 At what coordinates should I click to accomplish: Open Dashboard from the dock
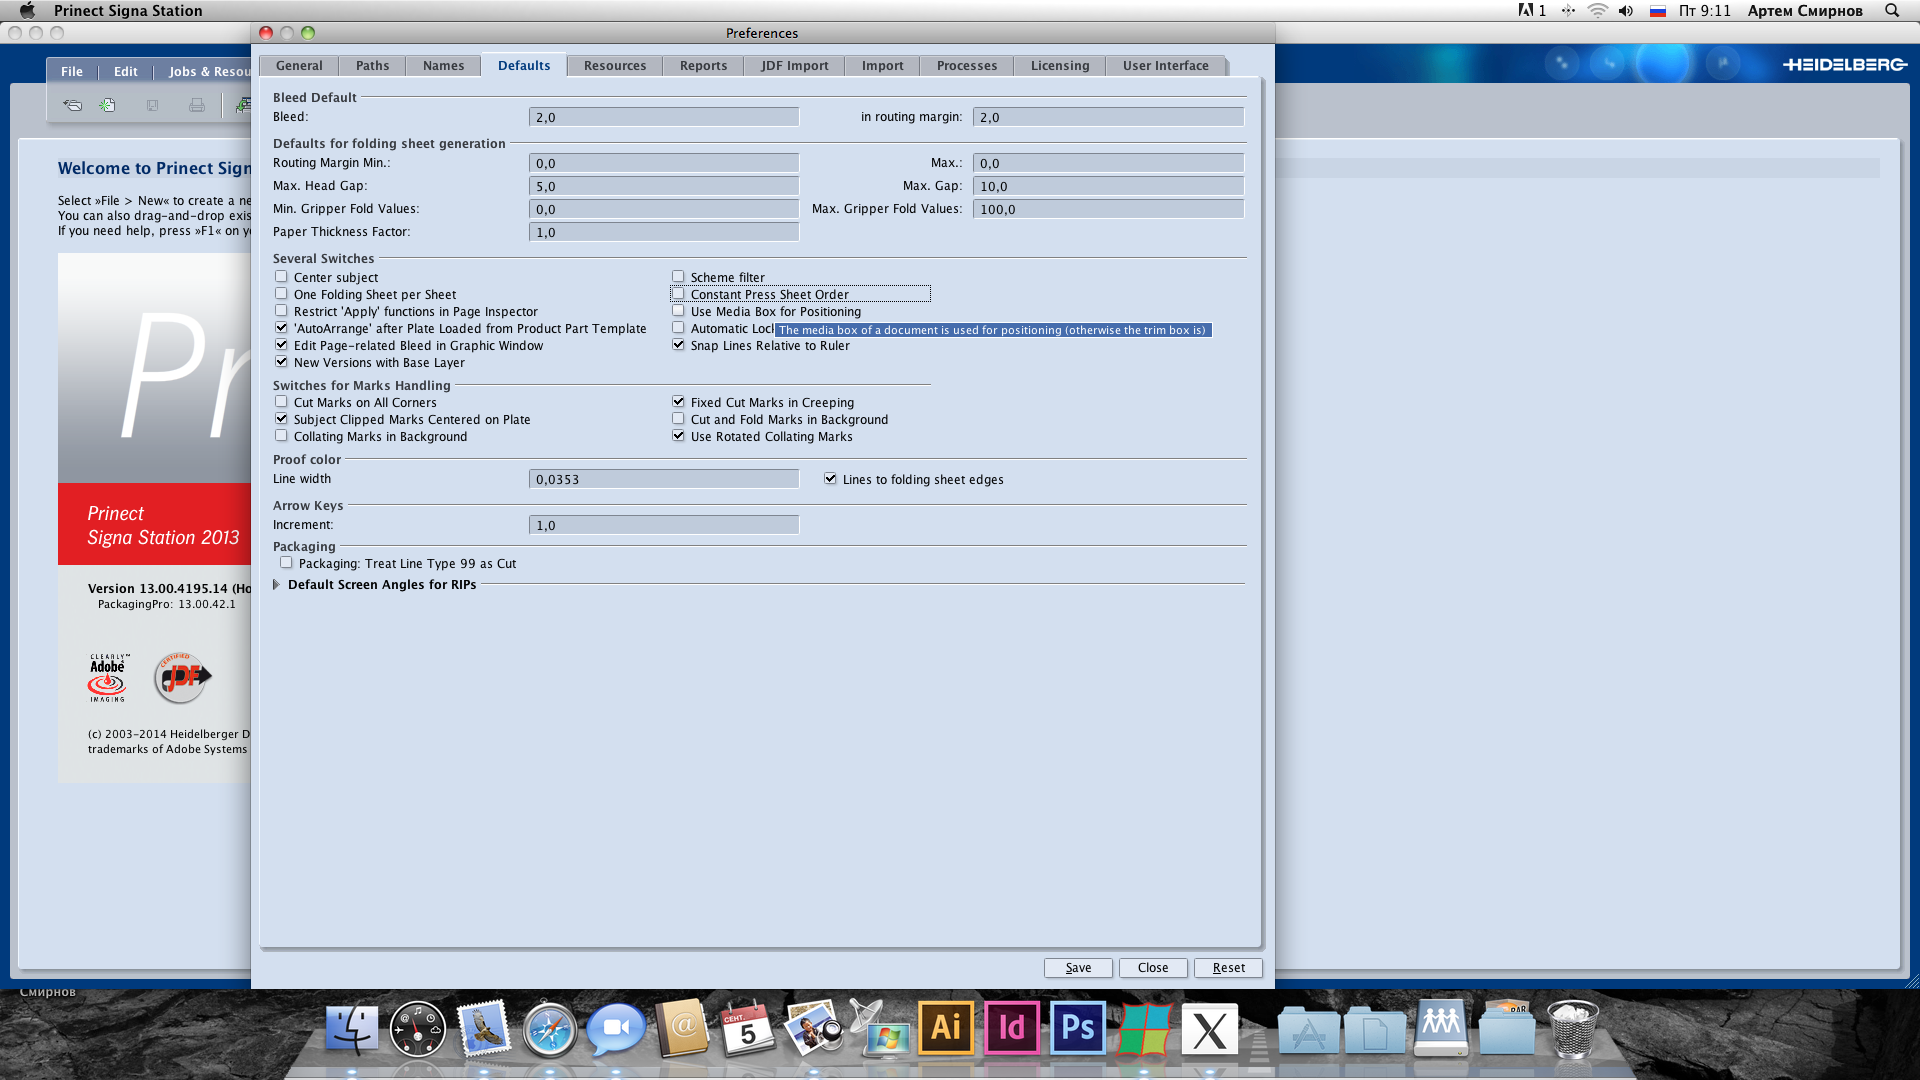[417, 1029]
